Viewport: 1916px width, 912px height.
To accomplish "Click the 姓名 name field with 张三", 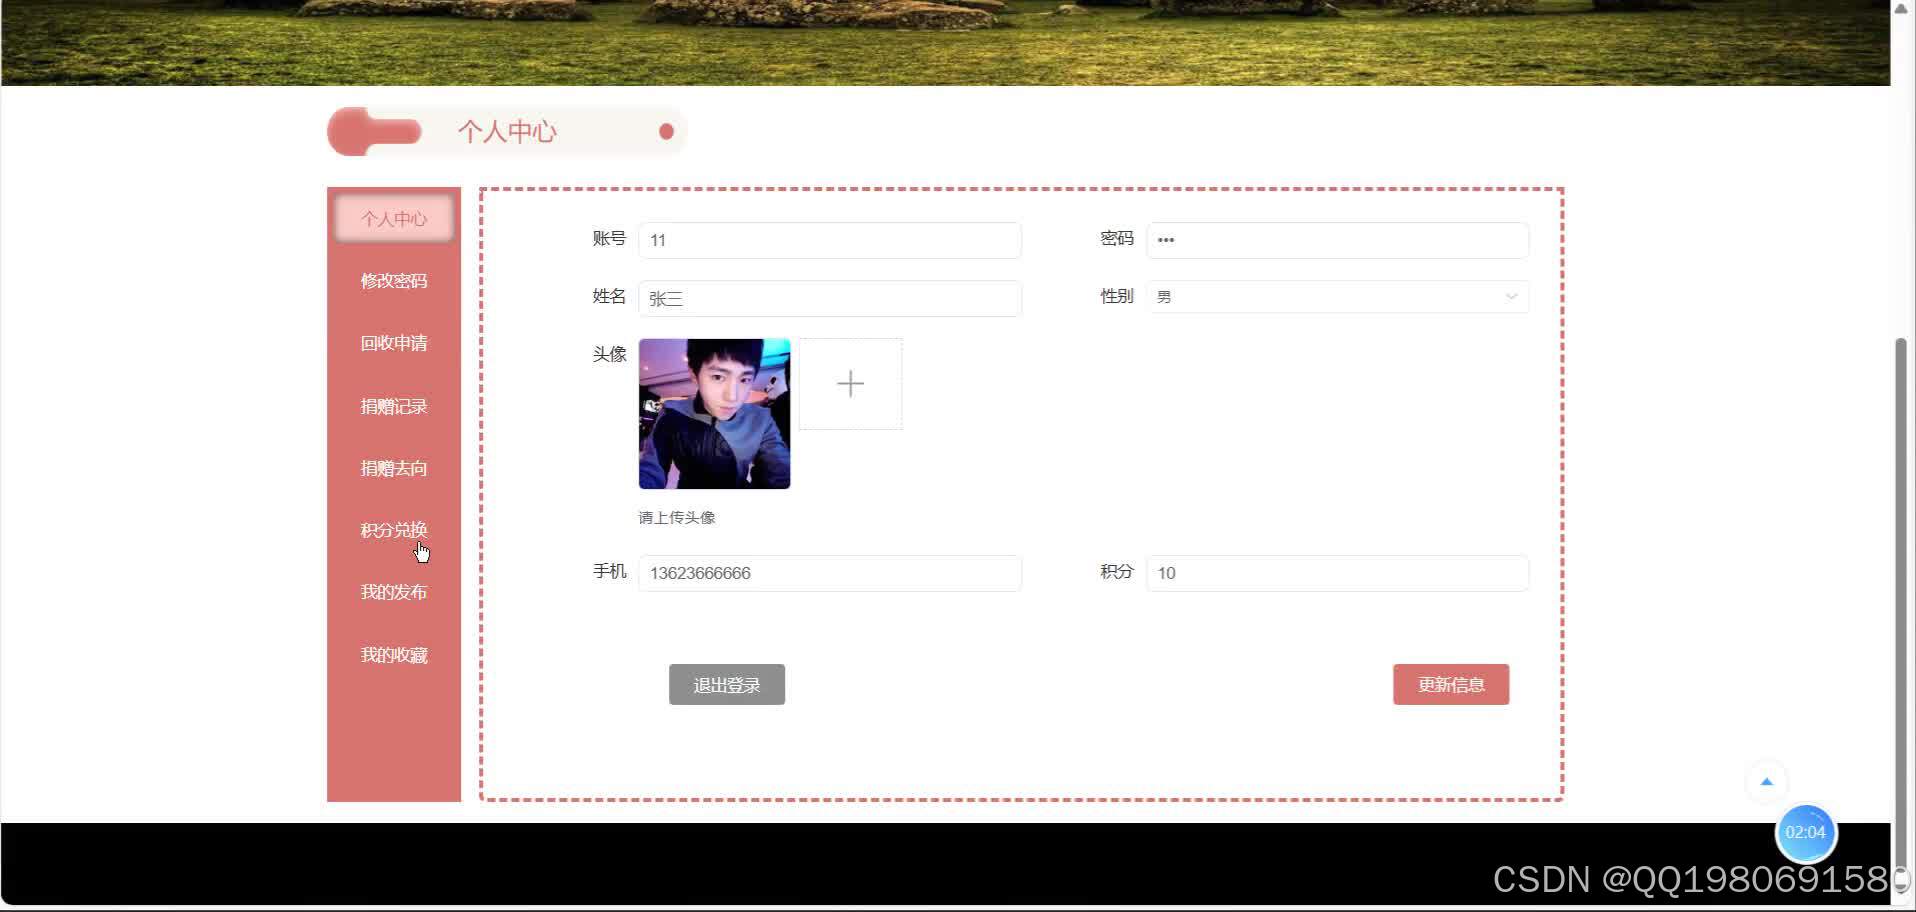I will pyautogui.click(x=830, y=298).
